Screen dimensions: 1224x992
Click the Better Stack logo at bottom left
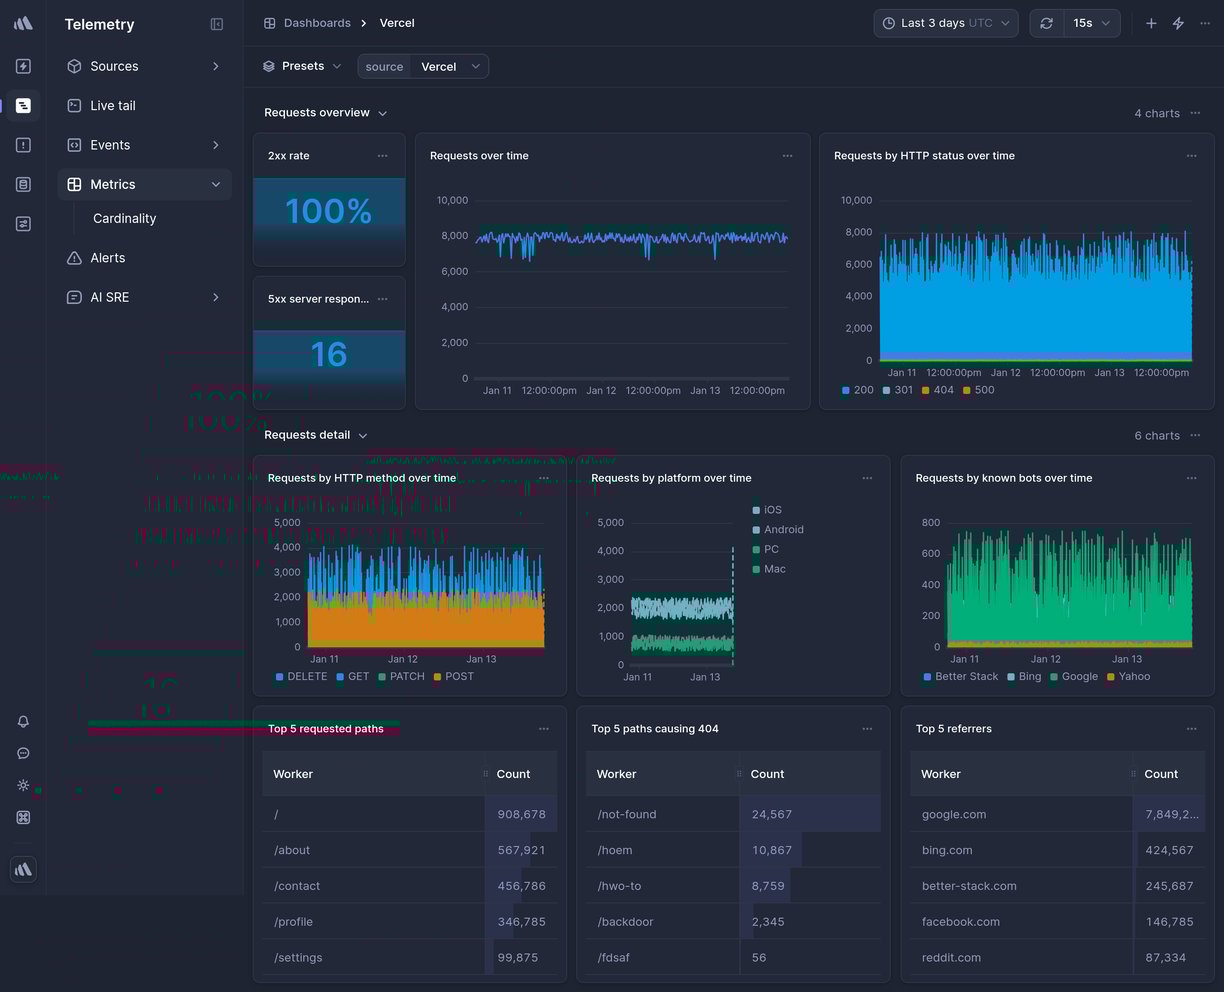point(23,869)
